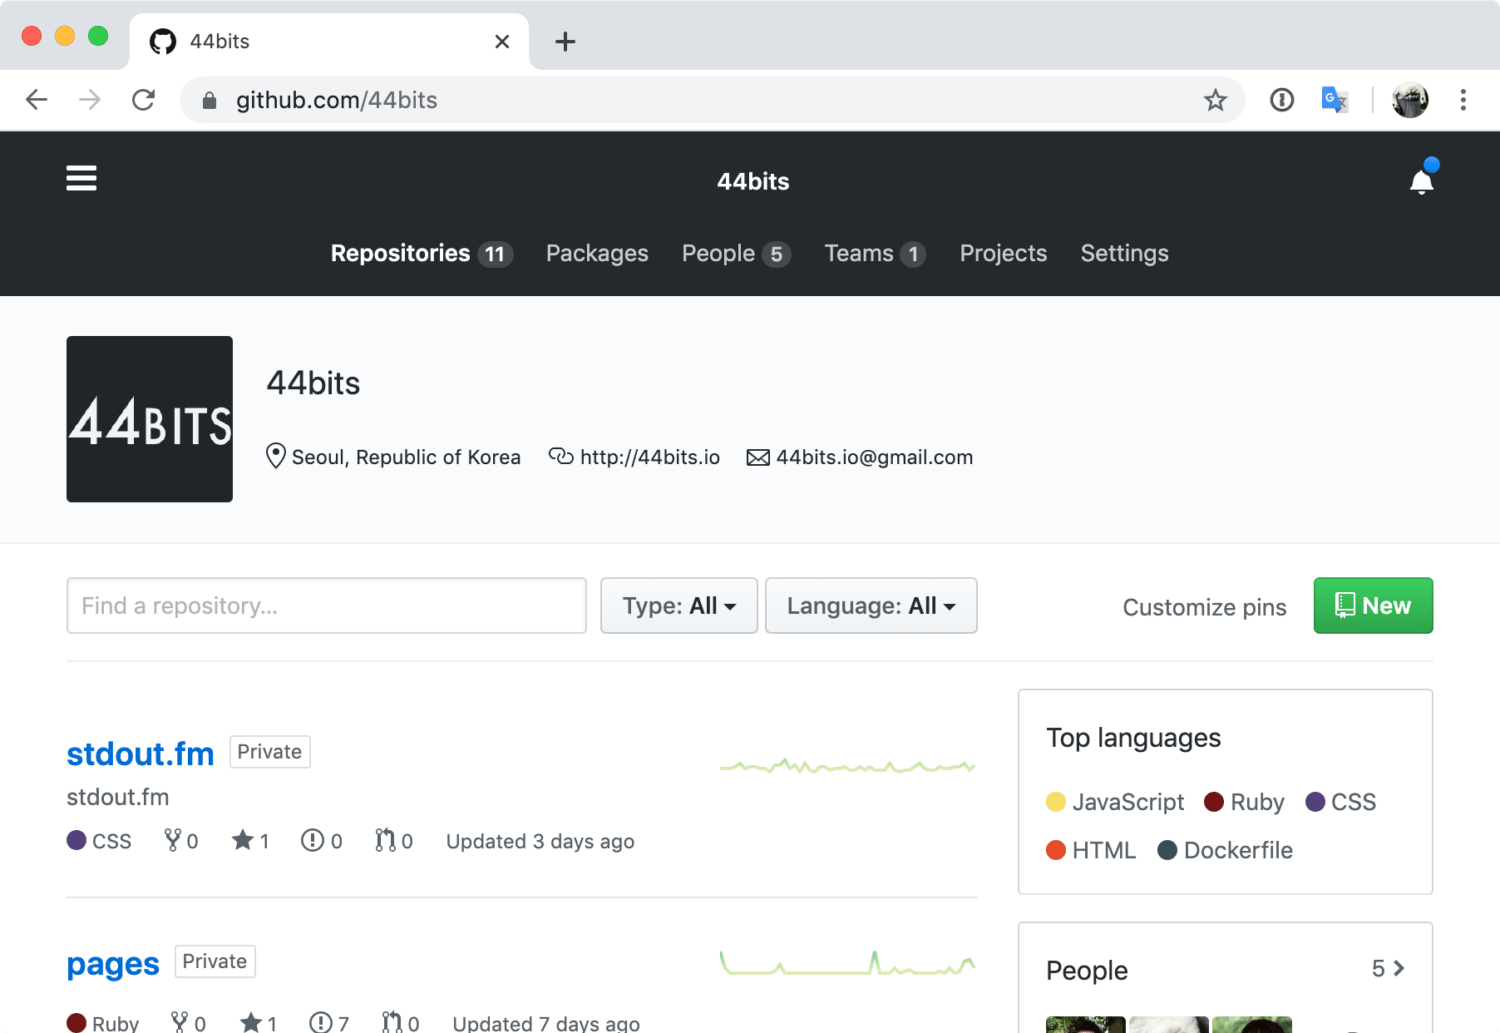This screenshot has height=1033, width=1500.
Task: Bookmark this page with the star icon
Action: pyautogui.click(x=1215, y=100)
